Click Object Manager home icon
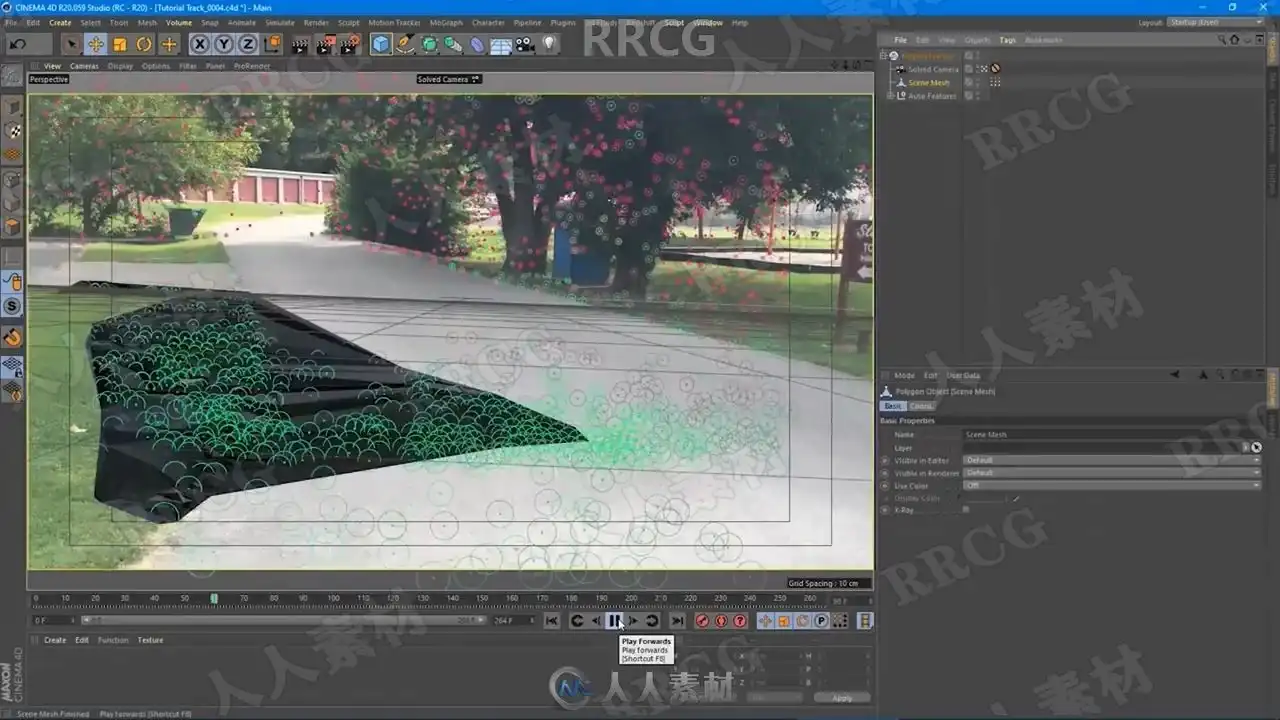The height and width of the screenshot is (720, 1280). tap(1234, 40)
